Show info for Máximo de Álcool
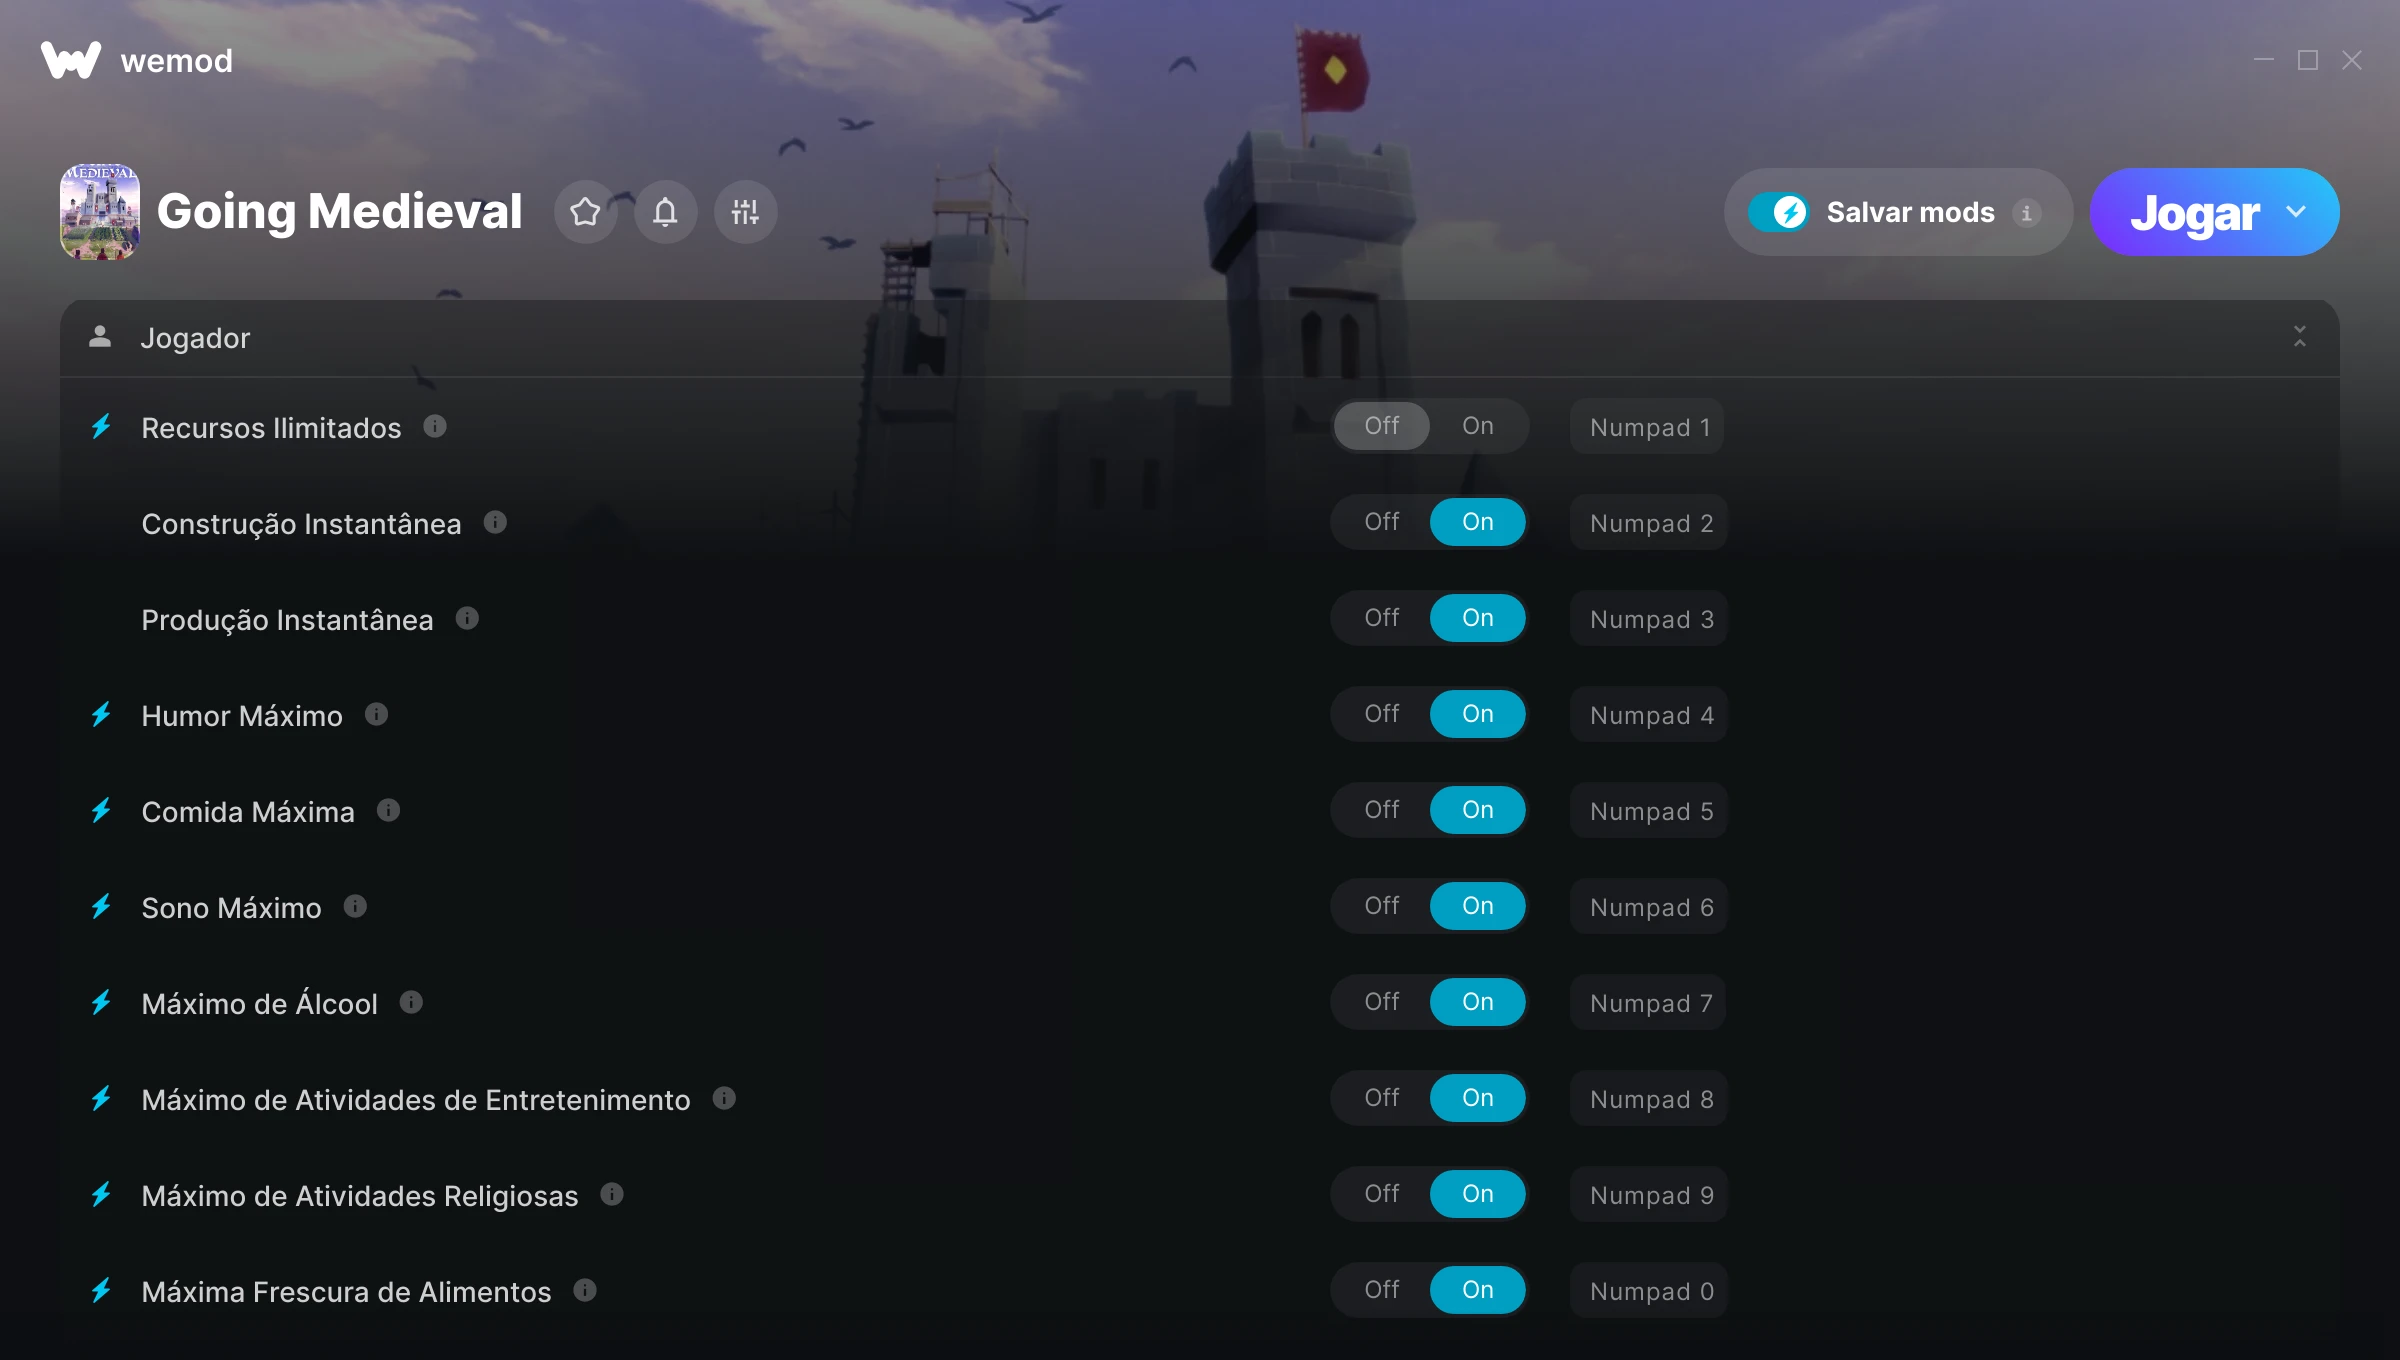2400x1360 pixels. [x=411, y=1002]
